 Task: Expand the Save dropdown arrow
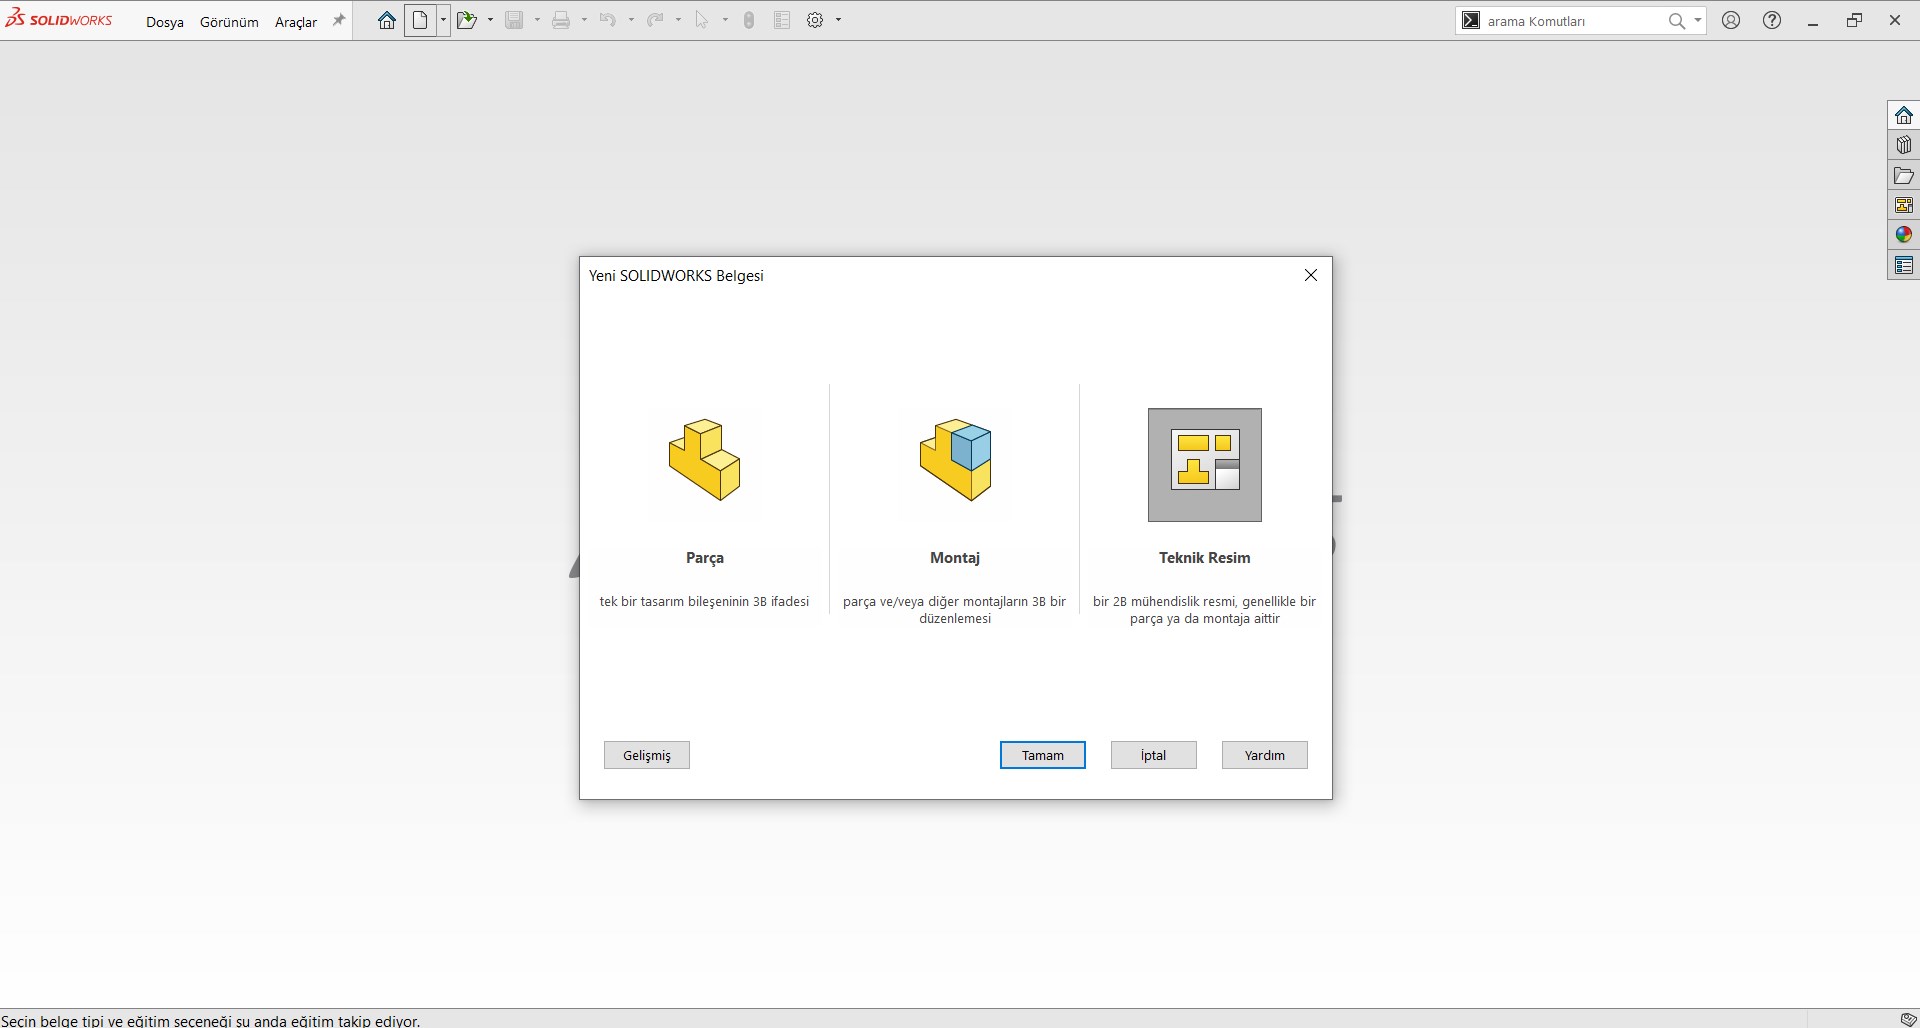coord(537,20)
